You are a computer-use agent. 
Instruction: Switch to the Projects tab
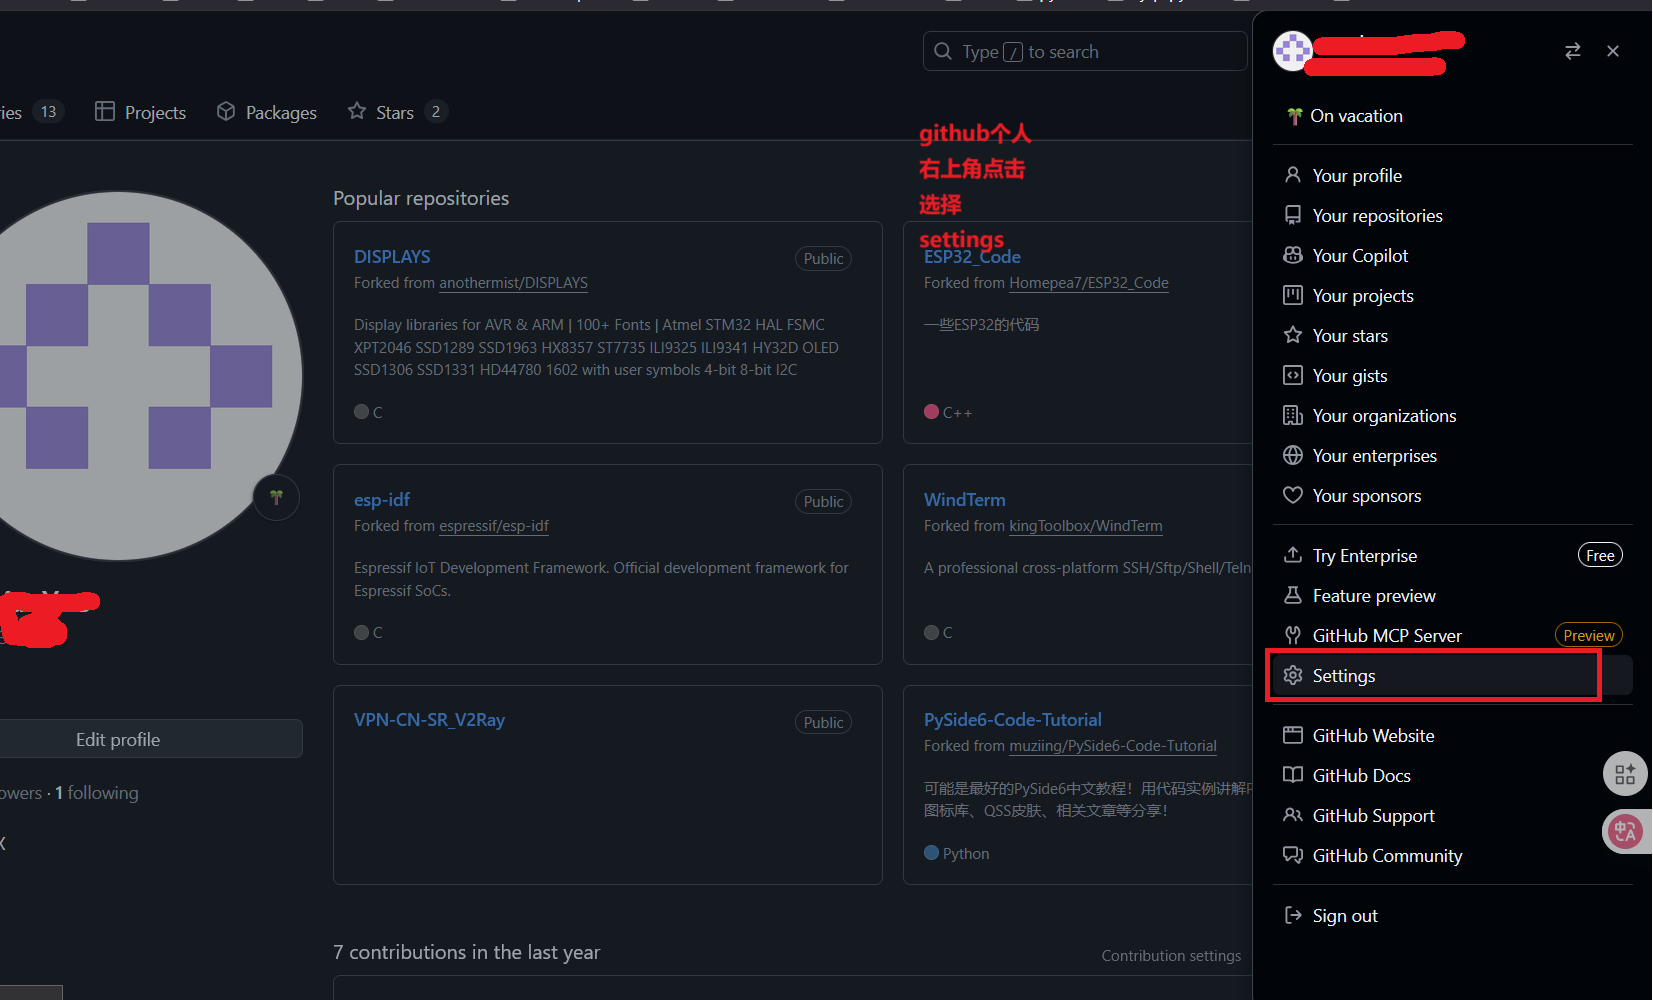click(141, 112)
